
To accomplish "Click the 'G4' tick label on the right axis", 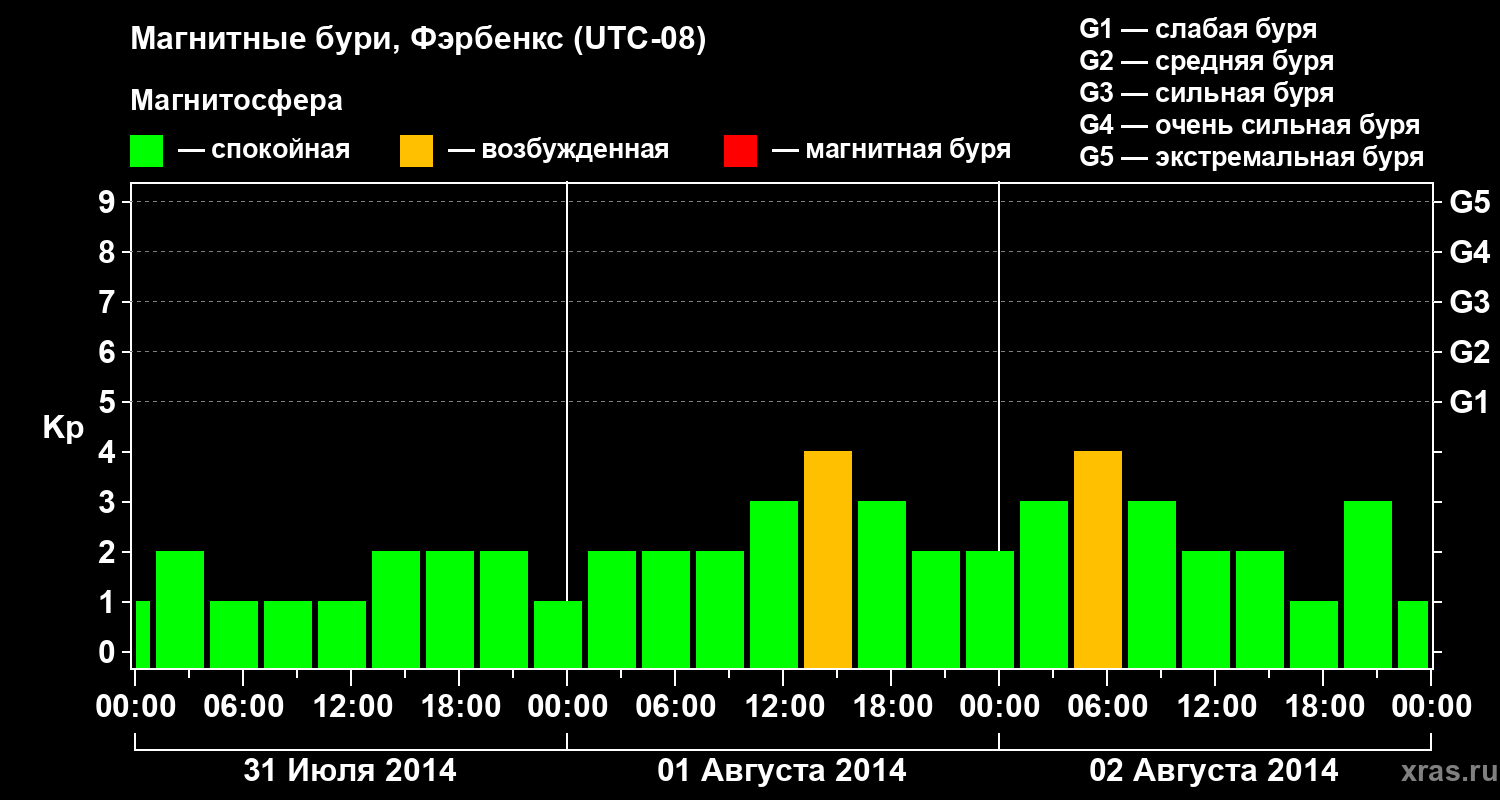I will 1469,252.
